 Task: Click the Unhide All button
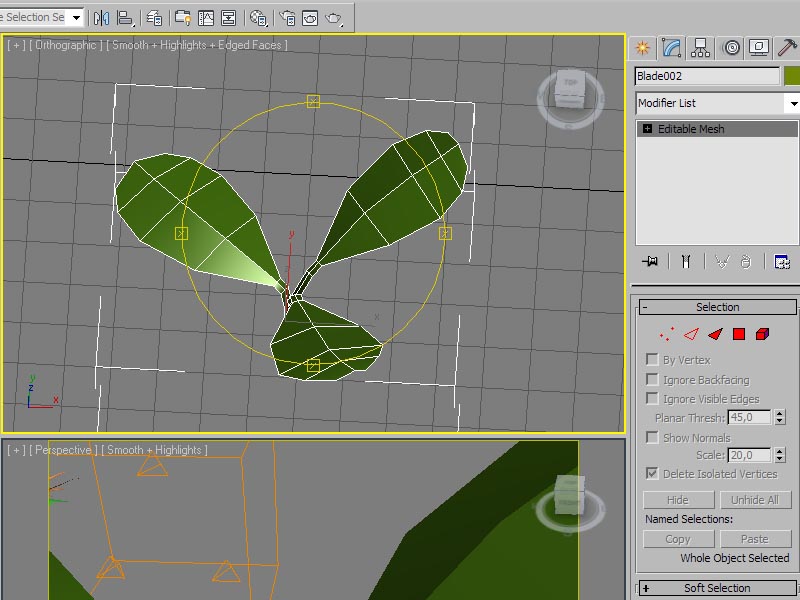pos(754,500)
